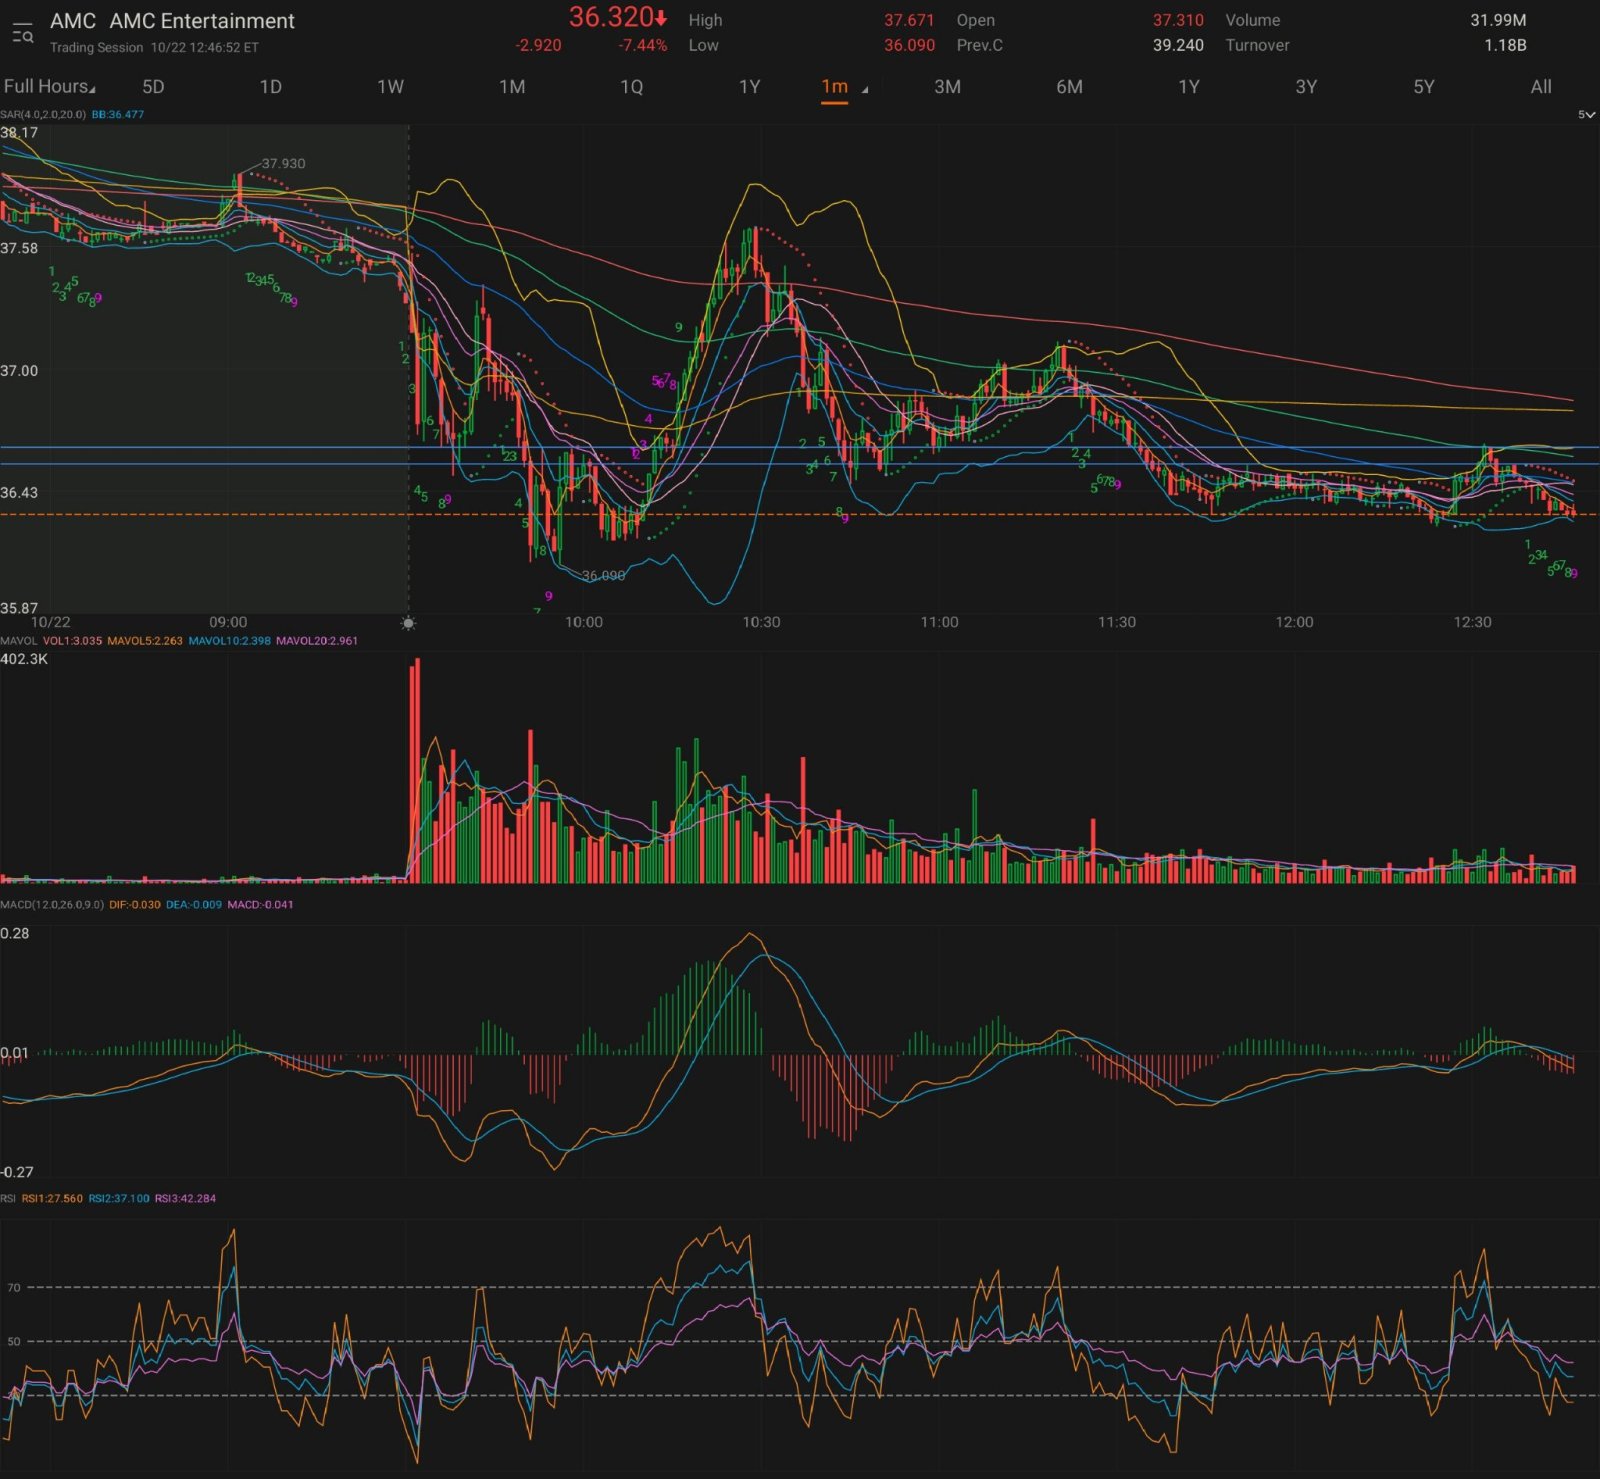This screenshot has width=1600, height=1479.
Task: Click the High value 37.671
Action: tap(909, 20)
